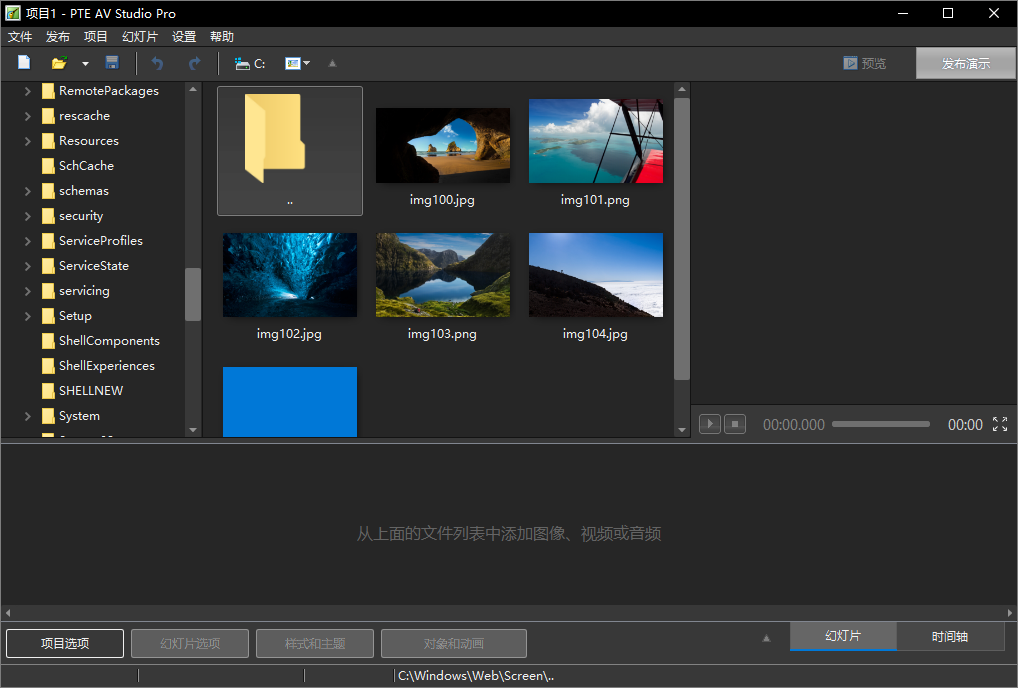Expand the System folder node

coord(28,415)
